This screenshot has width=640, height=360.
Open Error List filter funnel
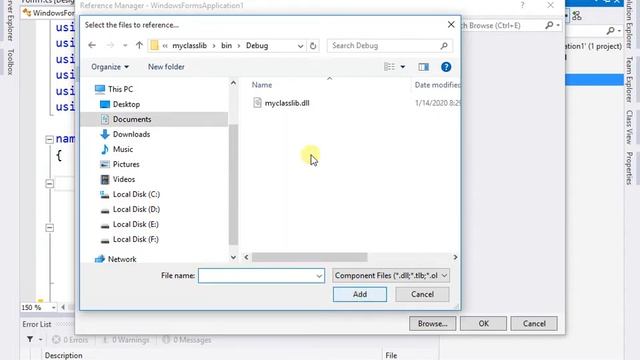click(30, 339)
